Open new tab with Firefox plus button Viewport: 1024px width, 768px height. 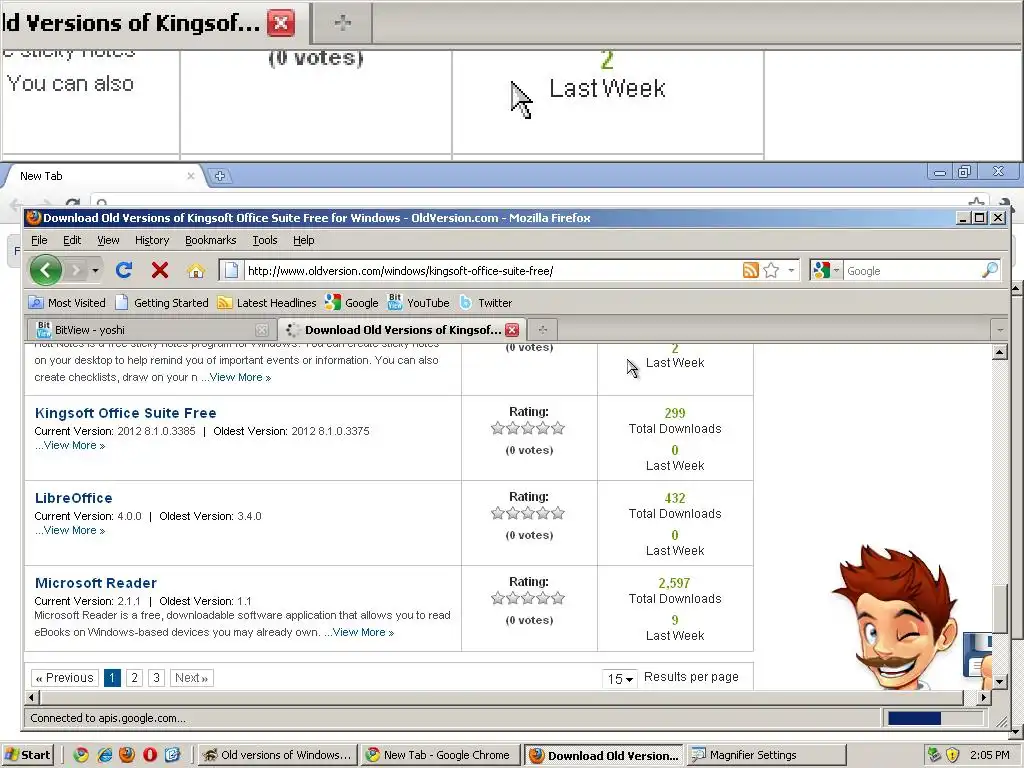point(542,330)
